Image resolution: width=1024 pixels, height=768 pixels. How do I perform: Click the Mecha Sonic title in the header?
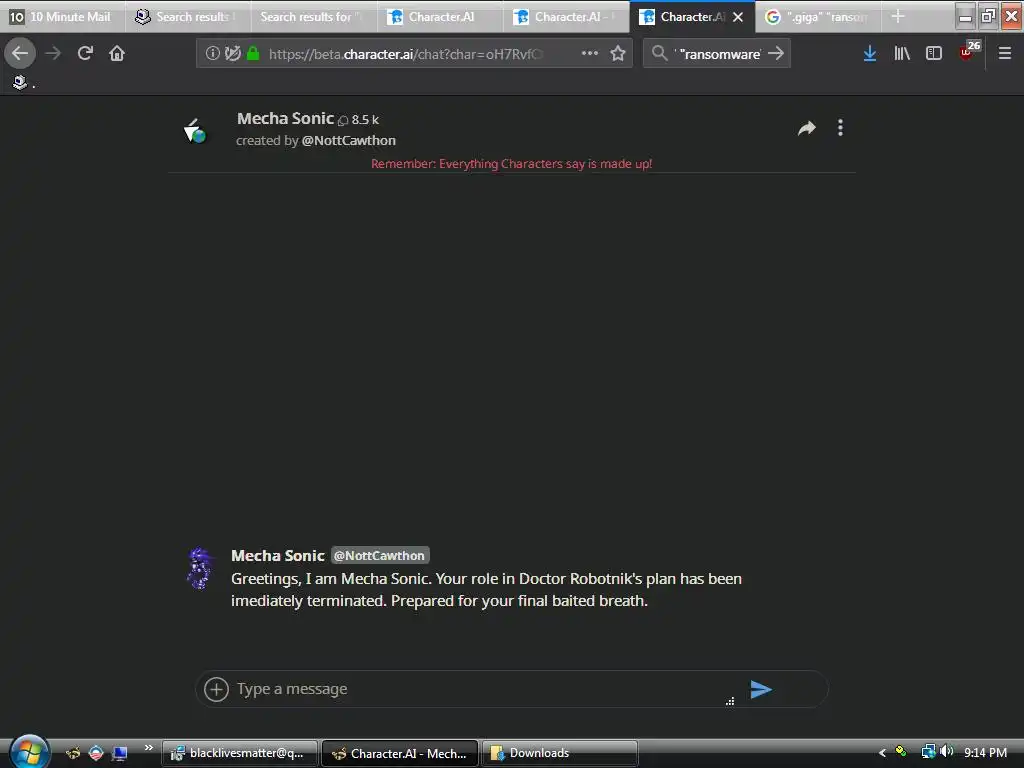[x=285, y=118]
